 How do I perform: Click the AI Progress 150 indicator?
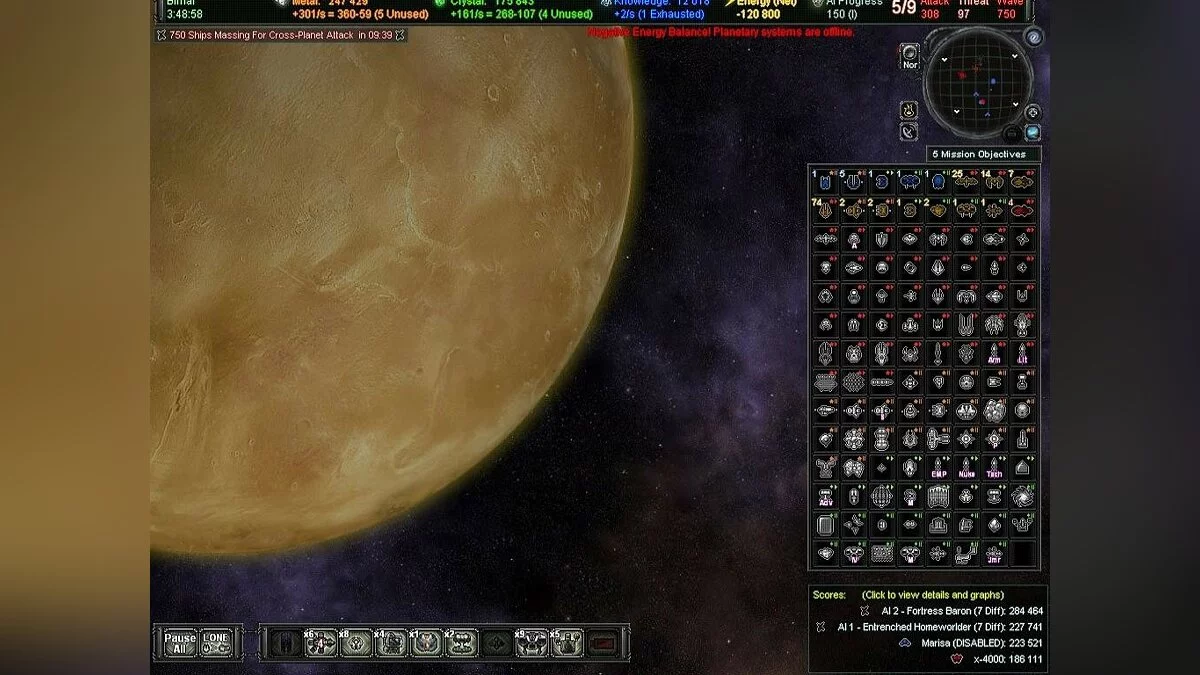tap(847, 9)
